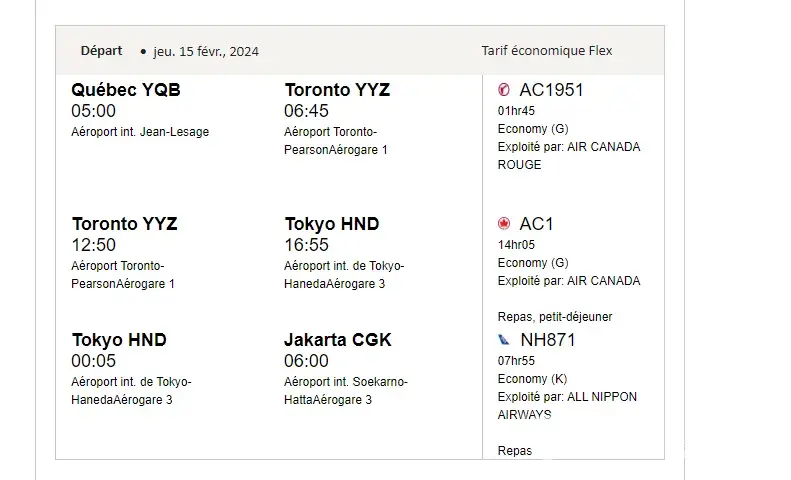
Task: Select the Départ header label
Action: pos(102,50)
